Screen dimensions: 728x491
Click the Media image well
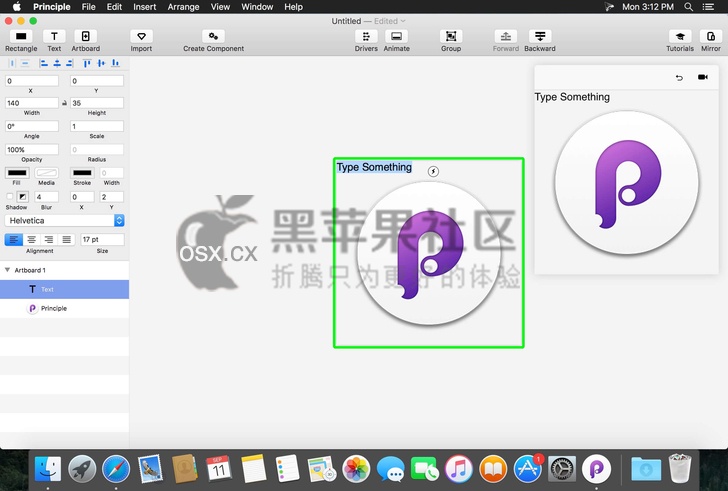[46, 173]
